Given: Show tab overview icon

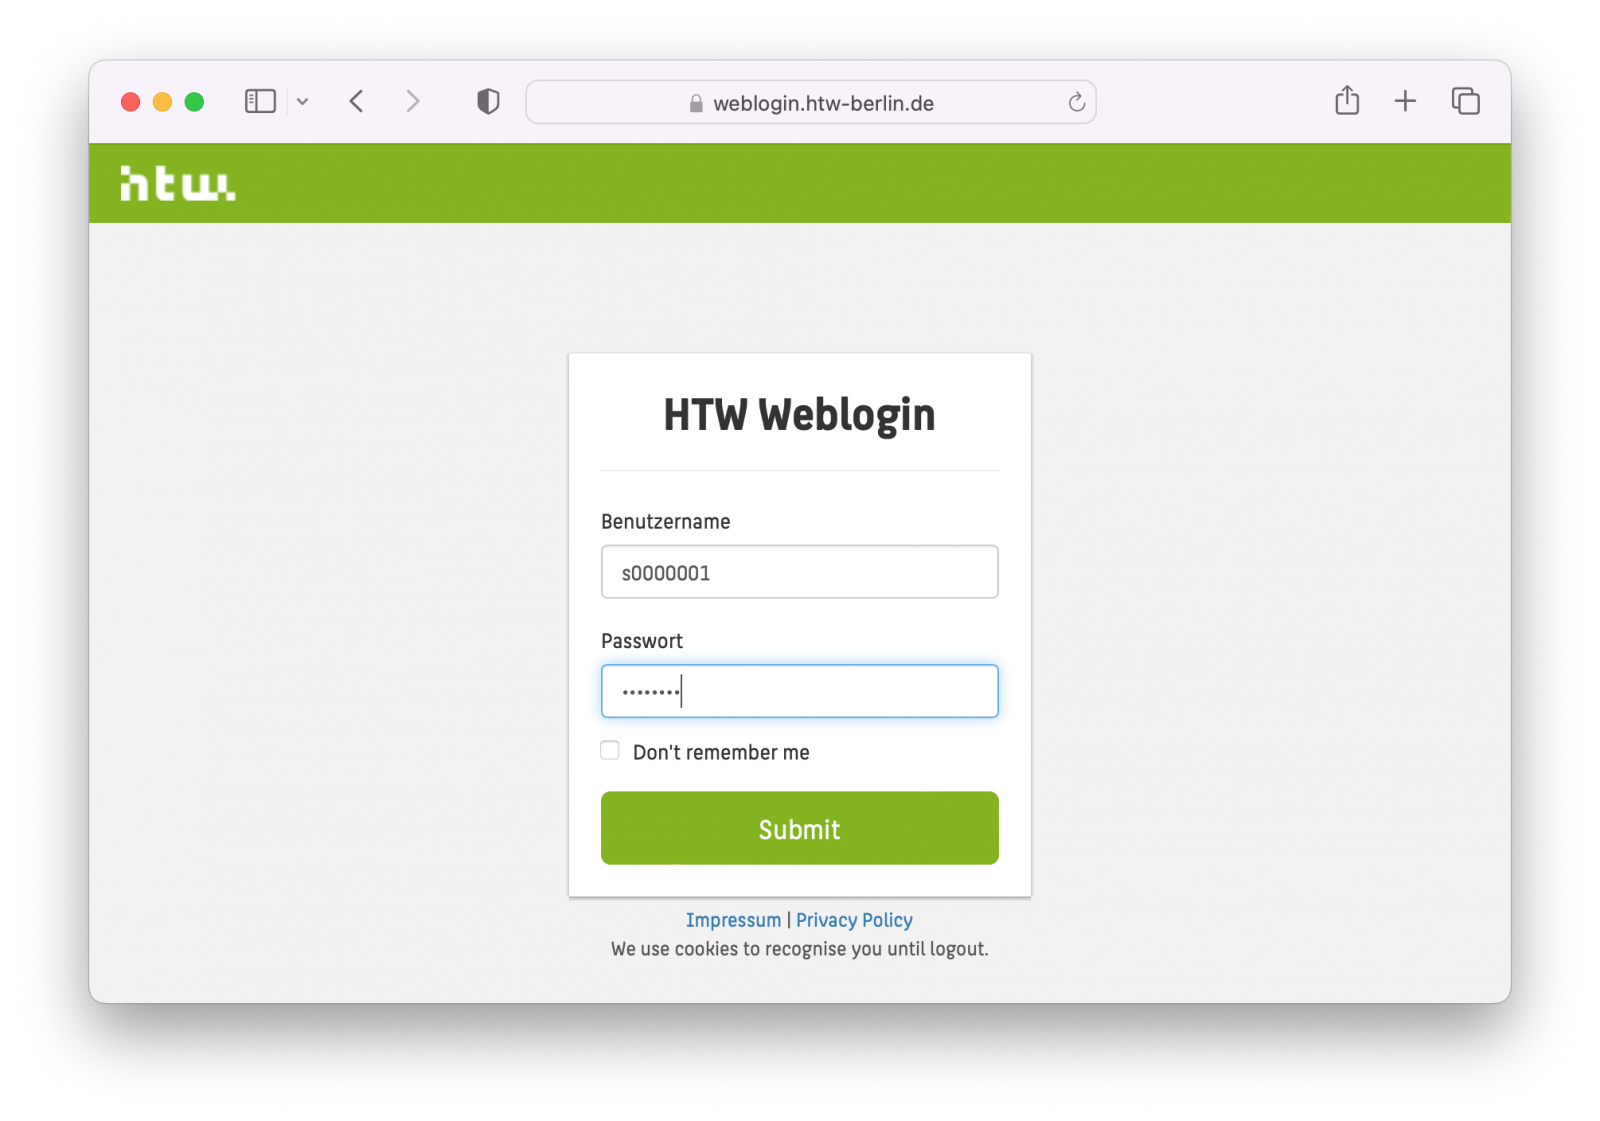Looking at the screenshot, I should [x=1465, y=101].
